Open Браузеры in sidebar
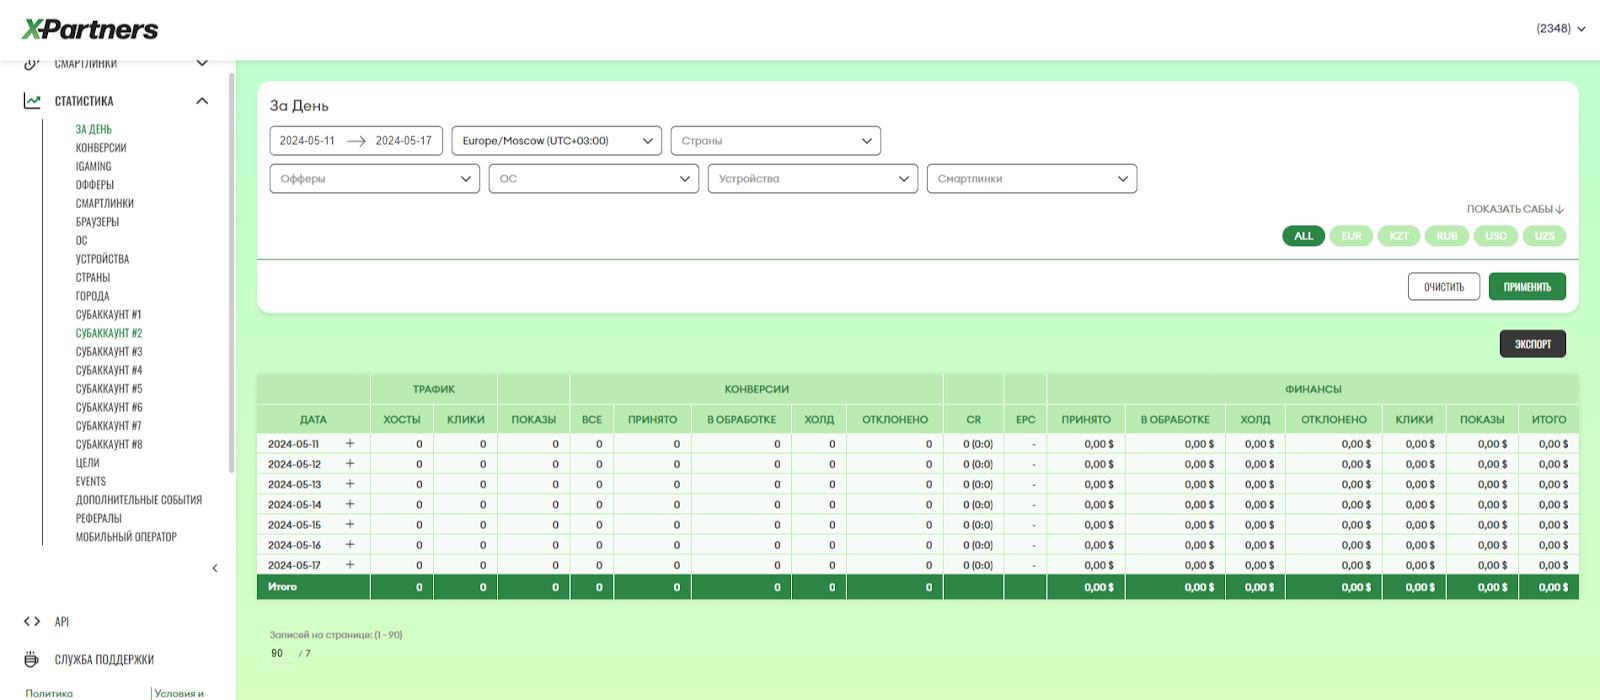 click(98, 222)
